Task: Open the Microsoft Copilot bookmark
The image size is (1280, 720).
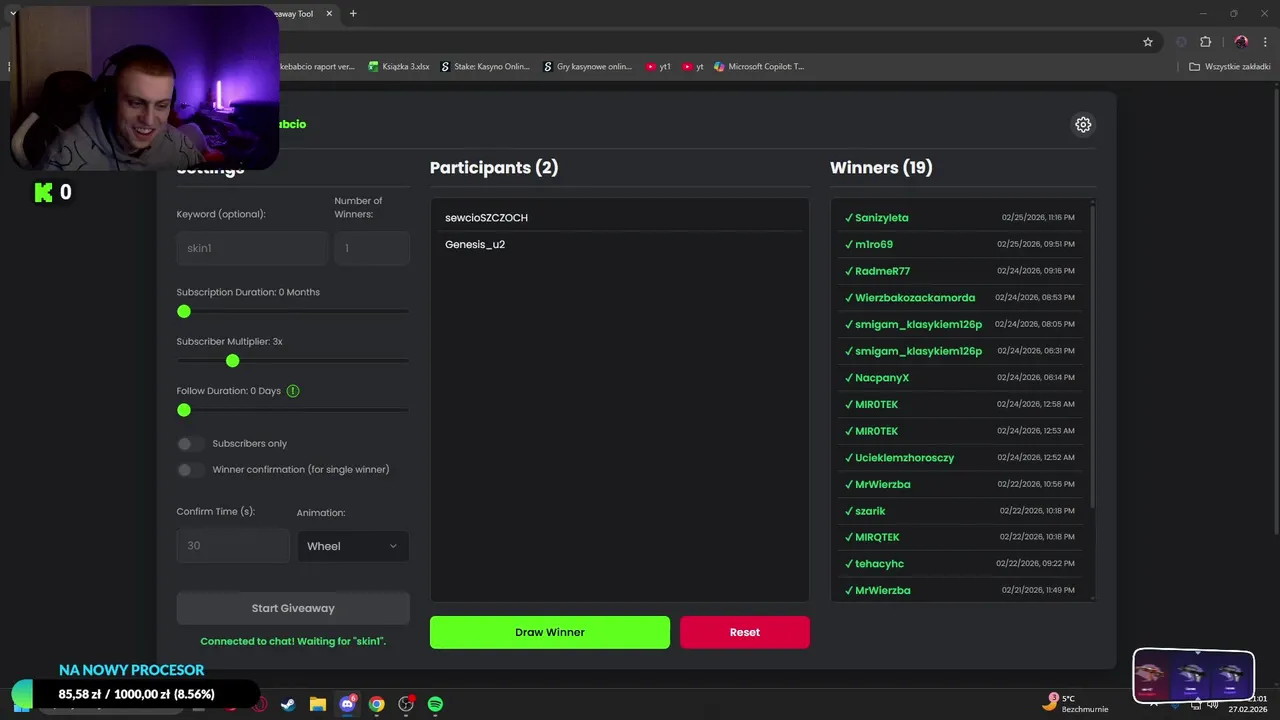Action: click(759, 67)
